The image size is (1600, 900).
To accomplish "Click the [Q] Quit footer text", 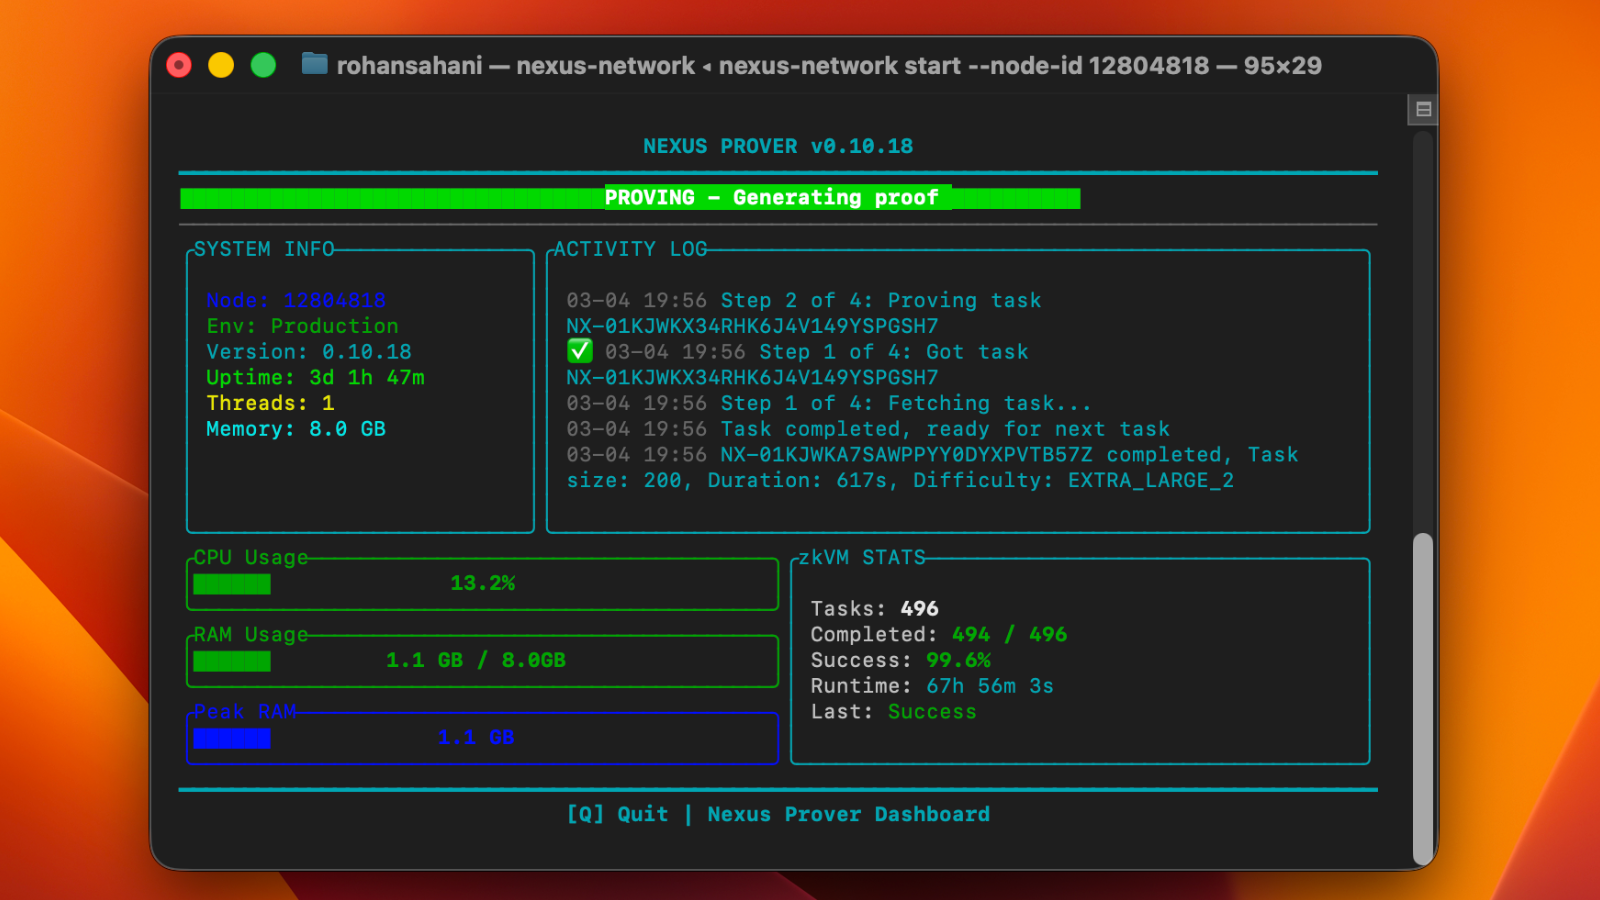I will [617, 814].
